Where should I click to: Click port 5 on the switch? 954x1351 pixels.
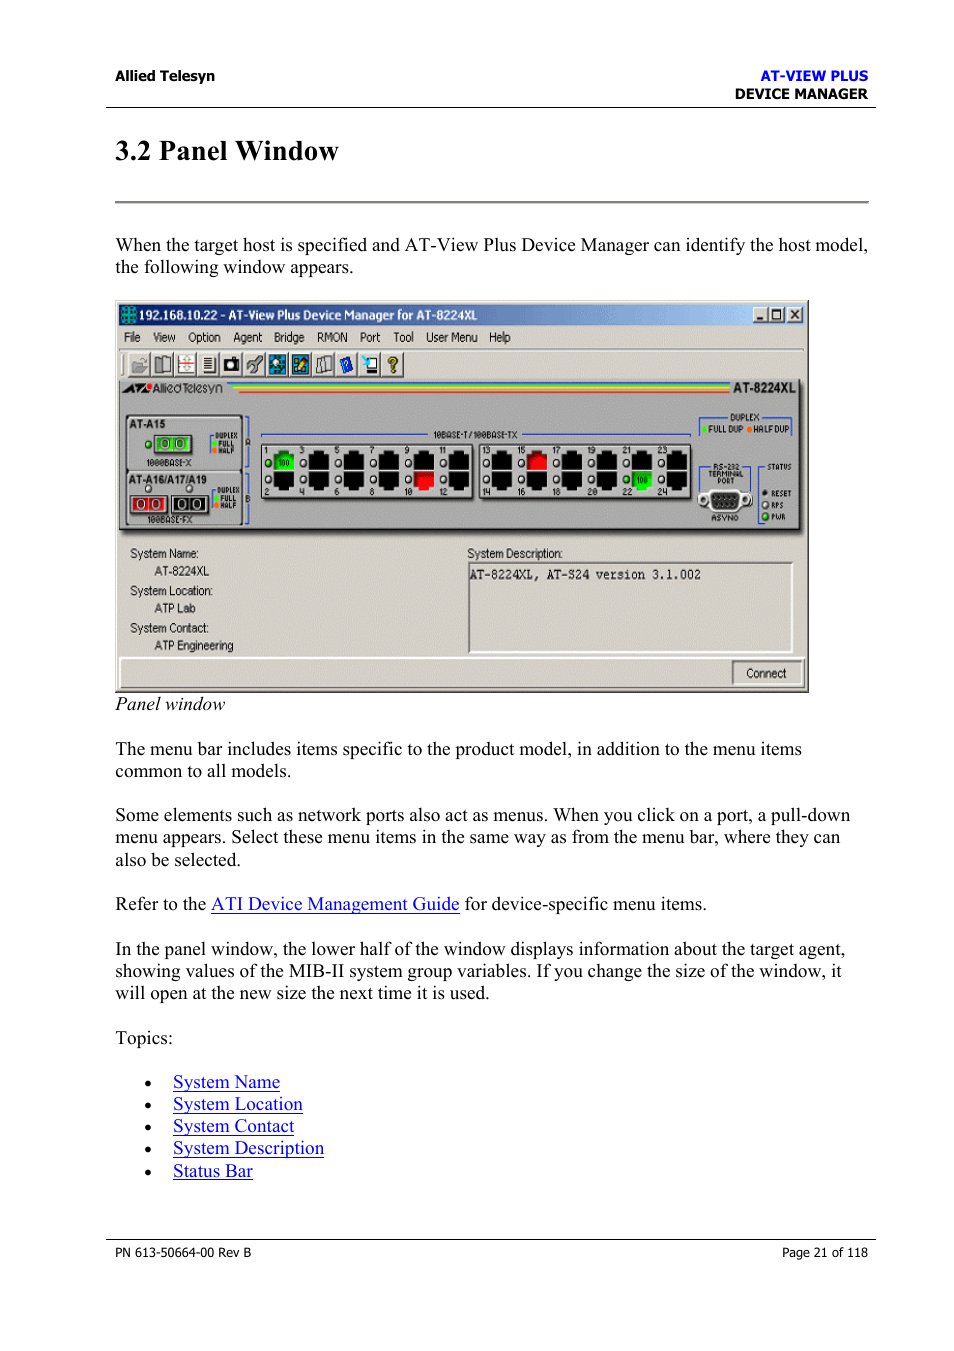354,462
